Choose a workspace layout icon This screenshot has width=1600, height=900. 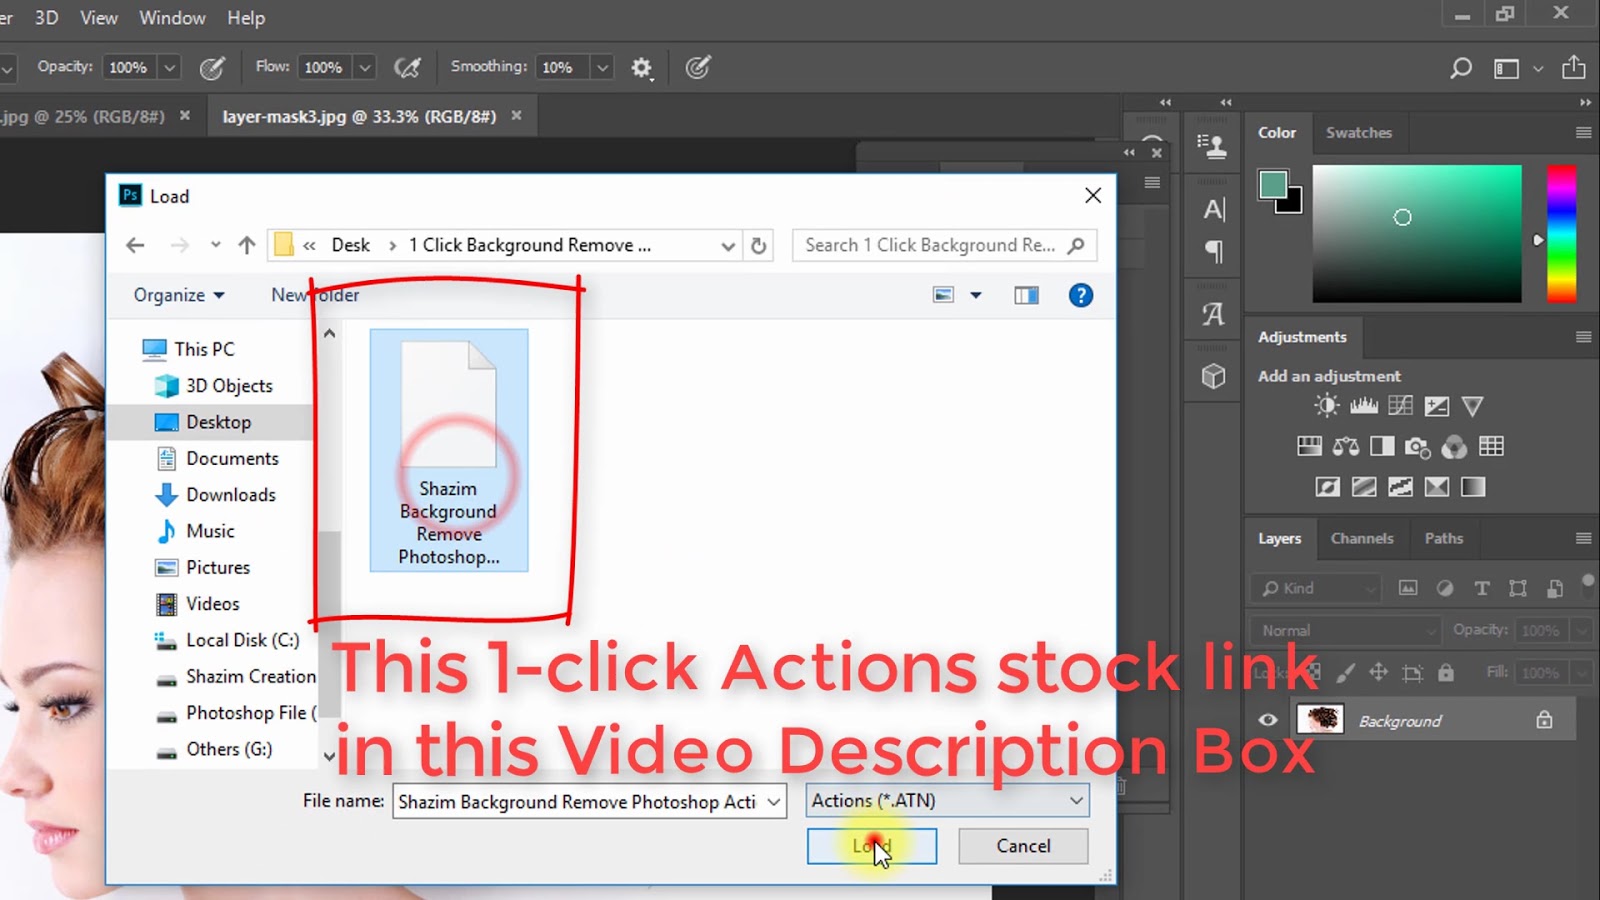[x=1506, y=68]
